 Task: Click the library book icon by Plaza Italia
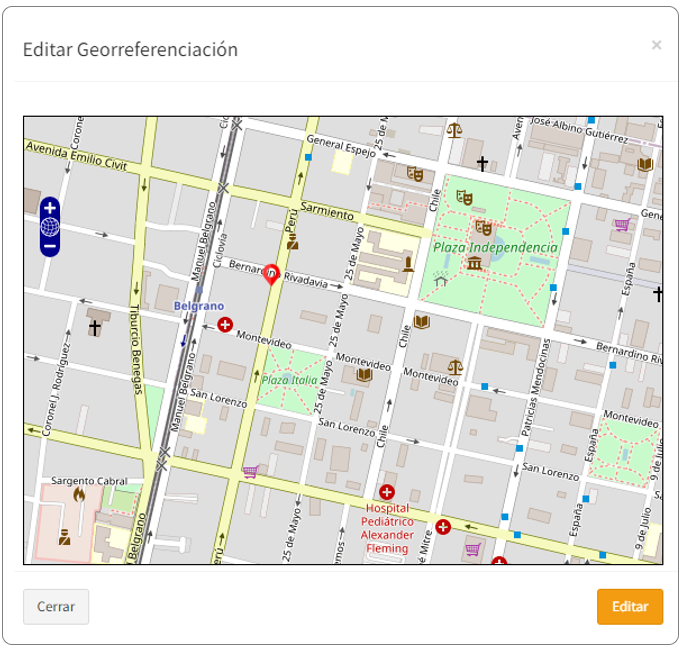[364, 375]
